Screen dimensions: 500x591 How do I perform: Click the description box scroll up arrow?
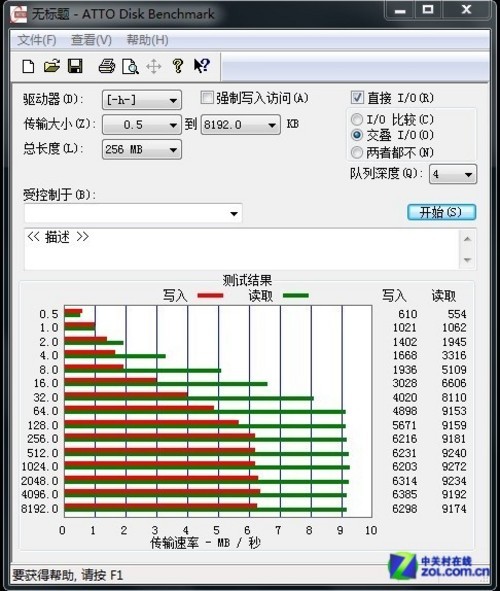coord(468,239)
